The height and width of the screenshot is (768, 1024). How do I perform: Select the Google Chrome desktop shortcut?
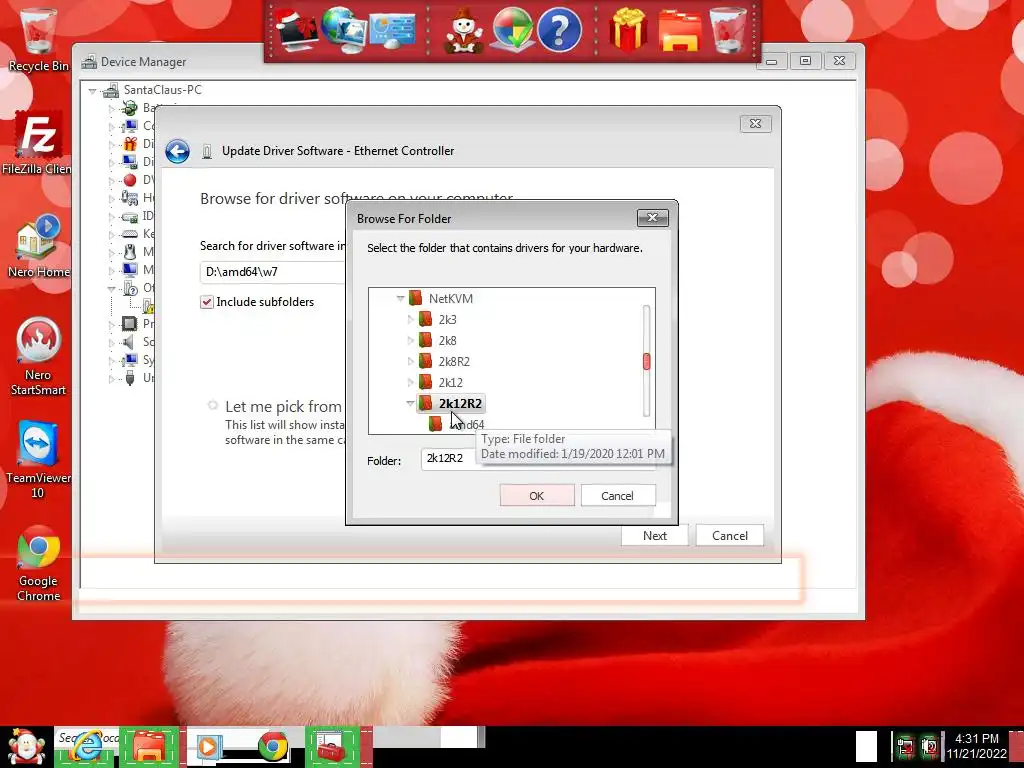(x=38, y=564)
